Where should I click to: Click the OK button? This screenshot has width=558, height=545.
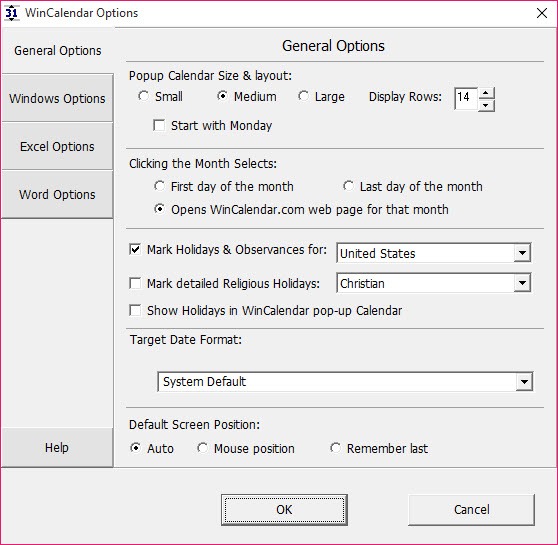point(284,510)
